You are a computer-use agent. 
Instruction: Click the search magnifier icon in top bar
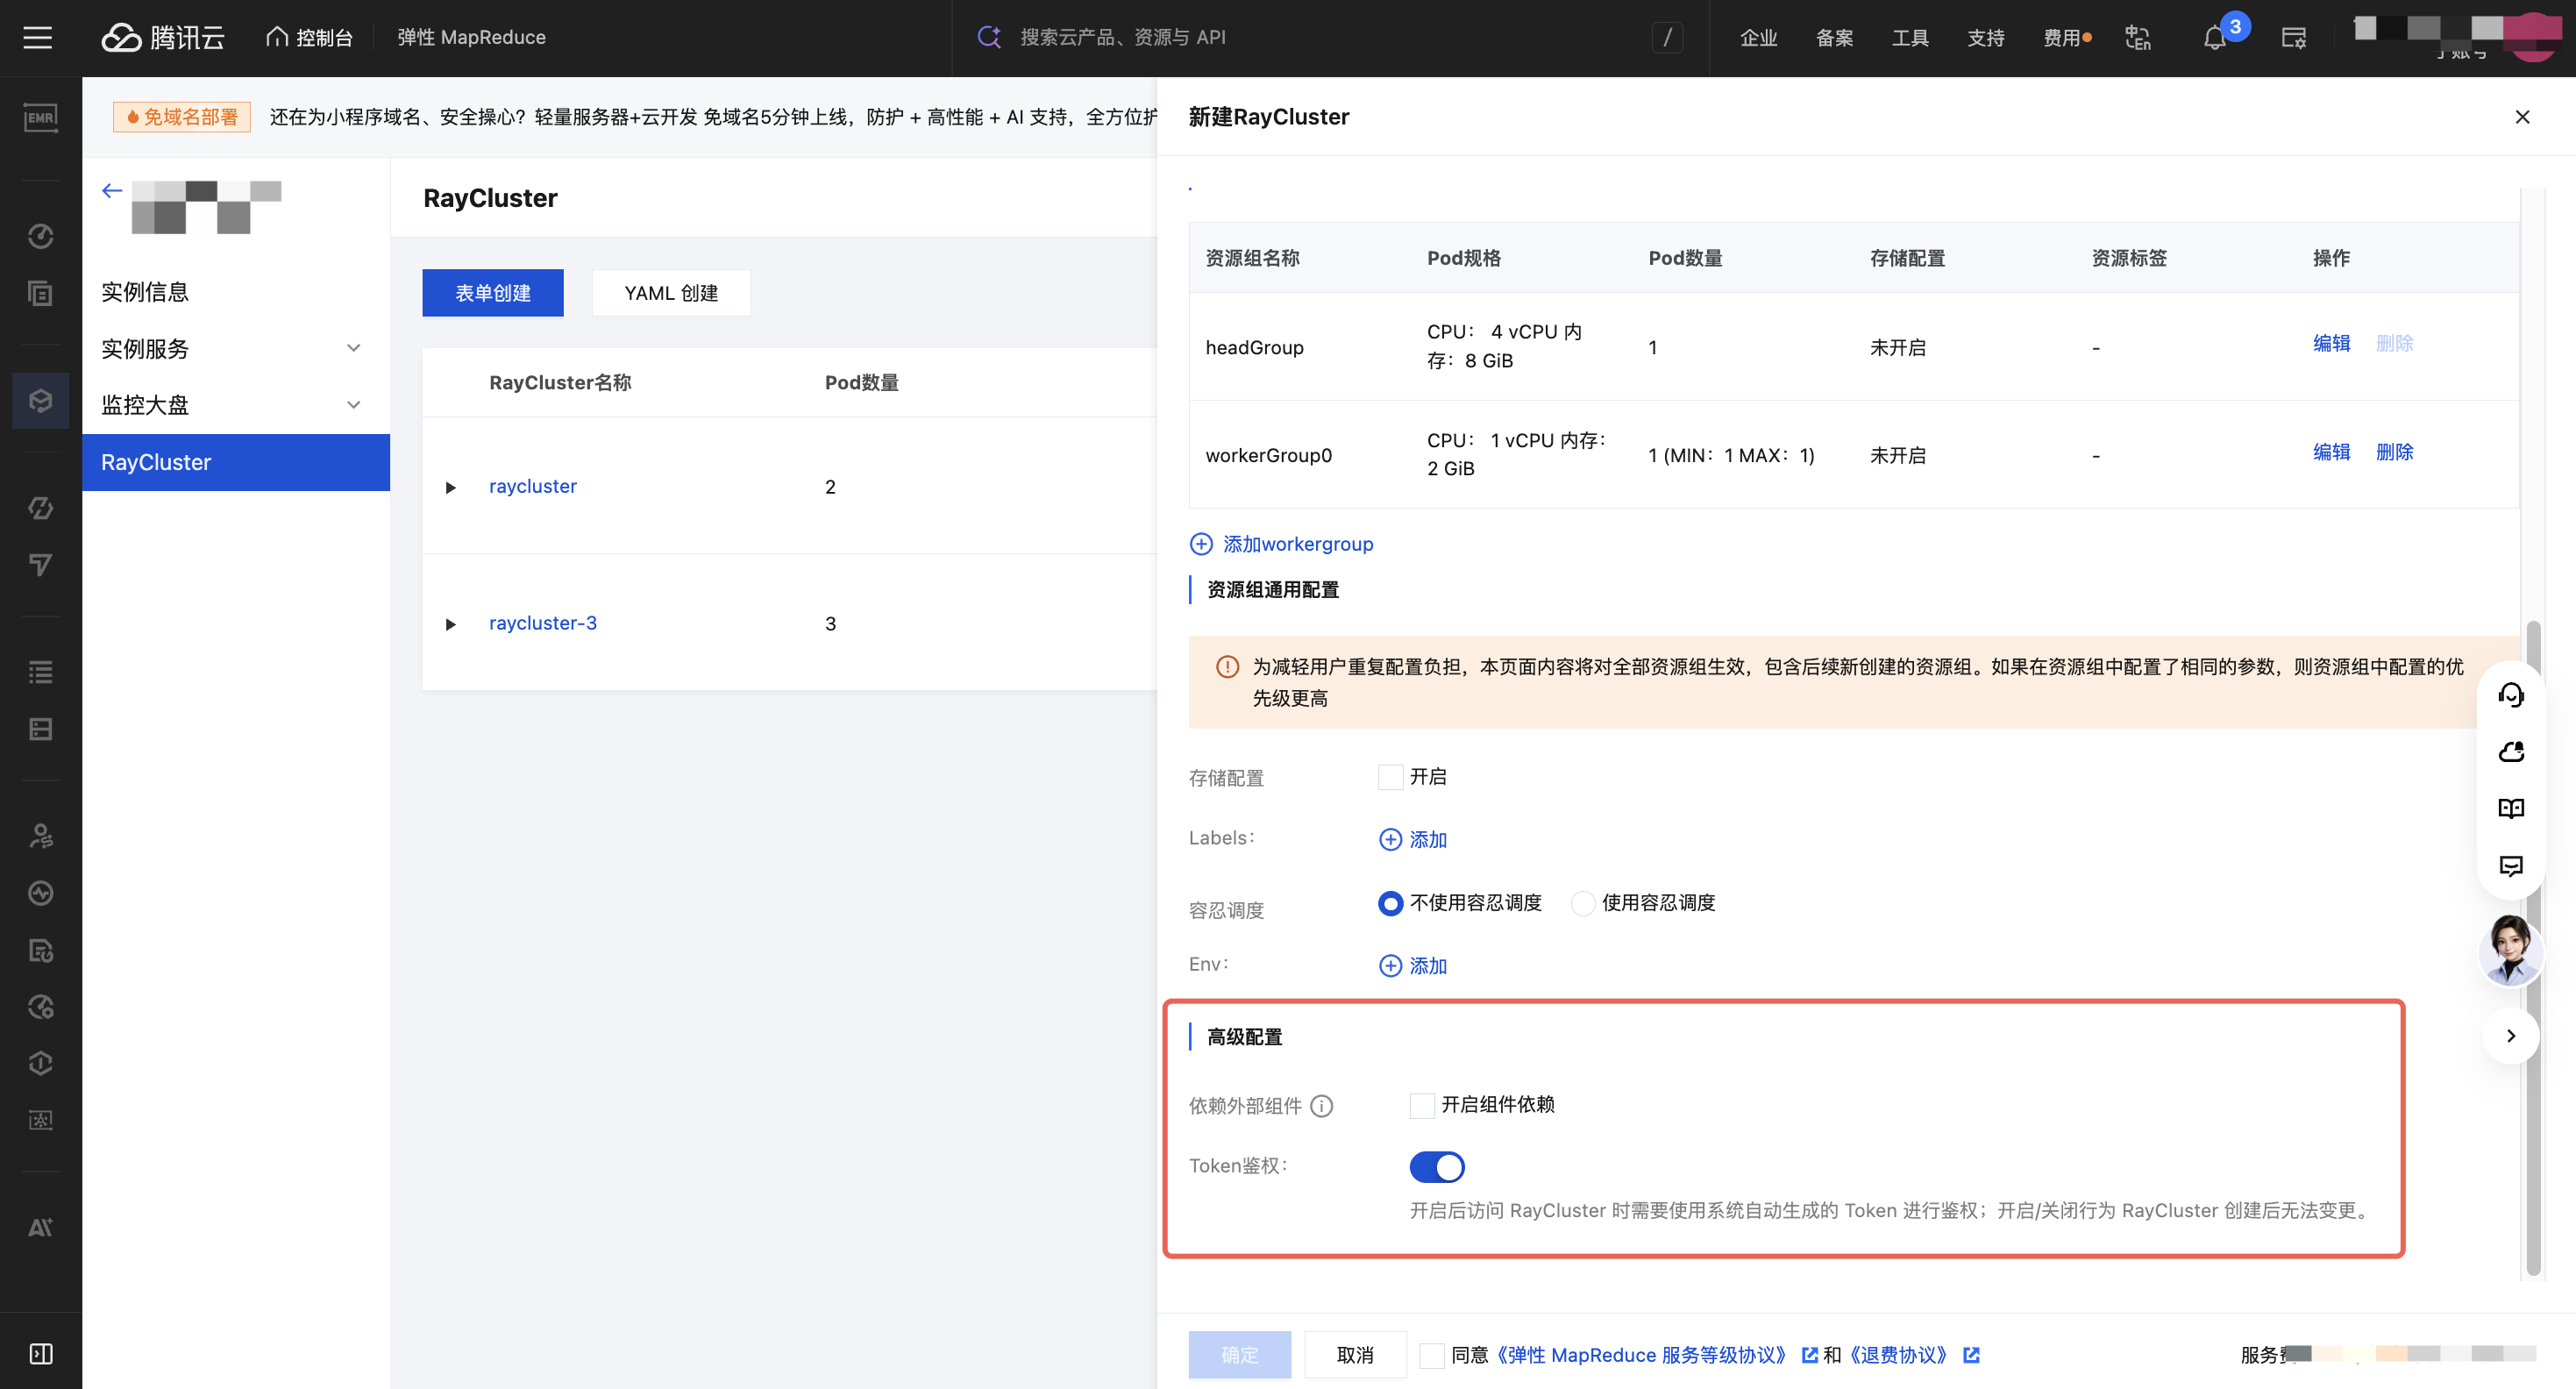coord(989,37)
